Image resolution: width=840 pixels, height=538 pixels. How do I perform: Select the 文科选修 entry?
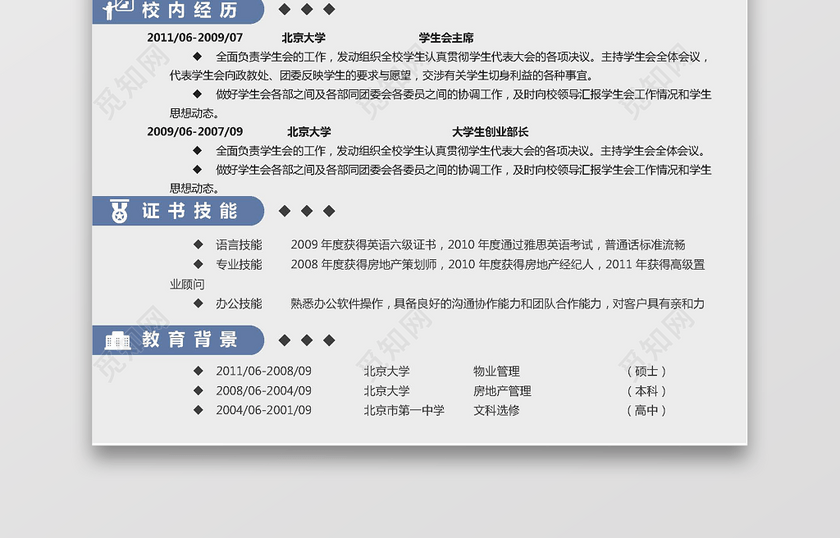(497, 410)
